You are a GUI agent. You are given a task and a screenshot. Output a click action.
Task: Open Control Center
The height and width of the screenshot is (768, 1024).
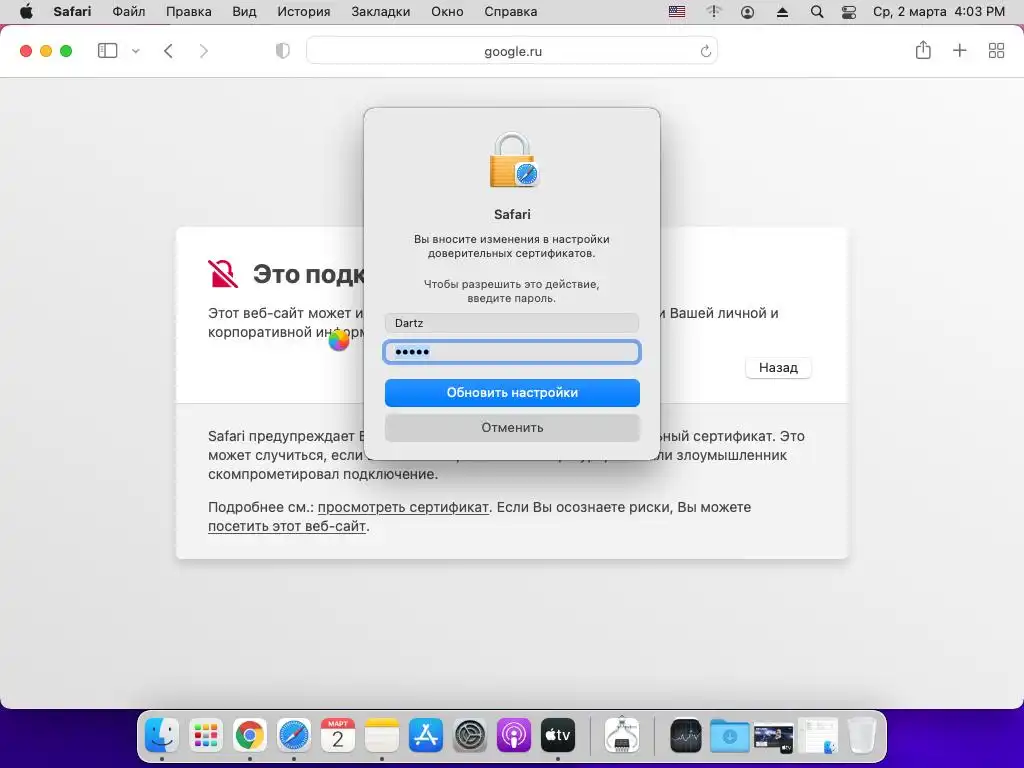(849, 12)
